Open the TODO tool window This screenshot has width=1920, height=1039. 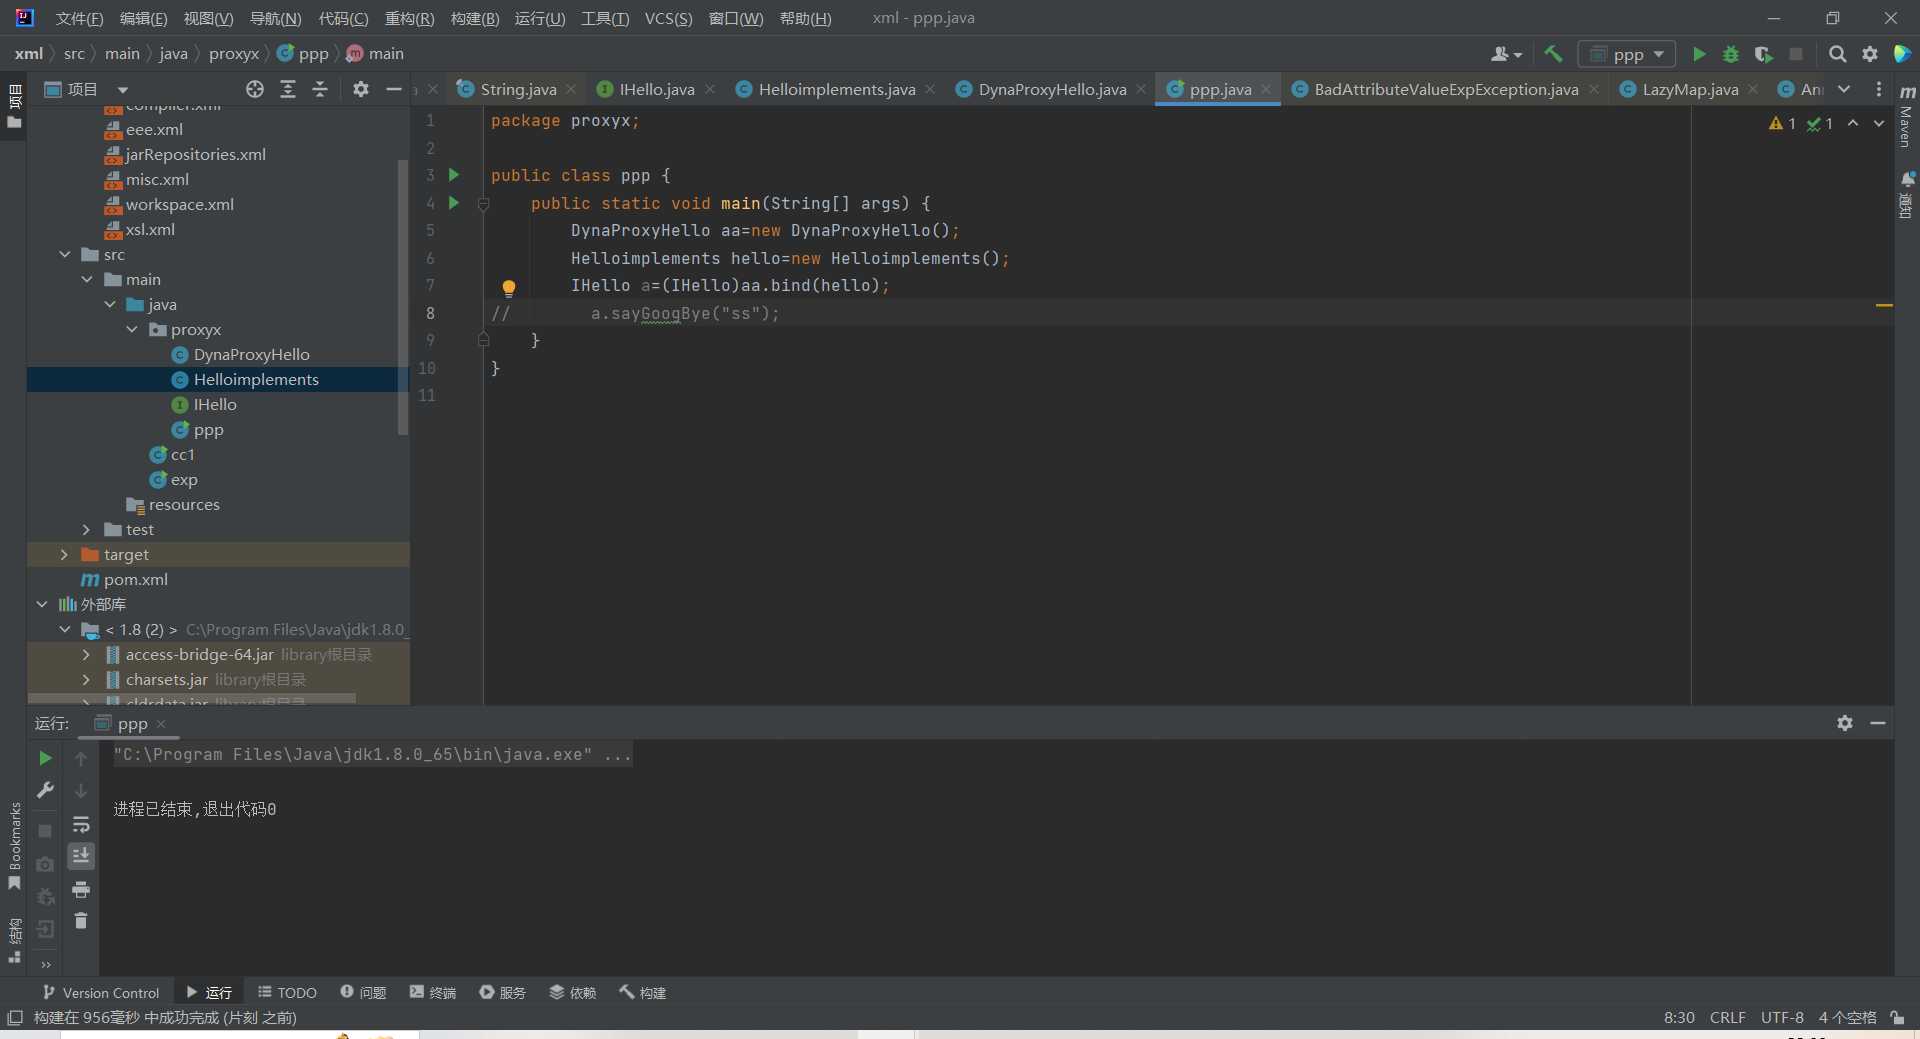(288, 992)
